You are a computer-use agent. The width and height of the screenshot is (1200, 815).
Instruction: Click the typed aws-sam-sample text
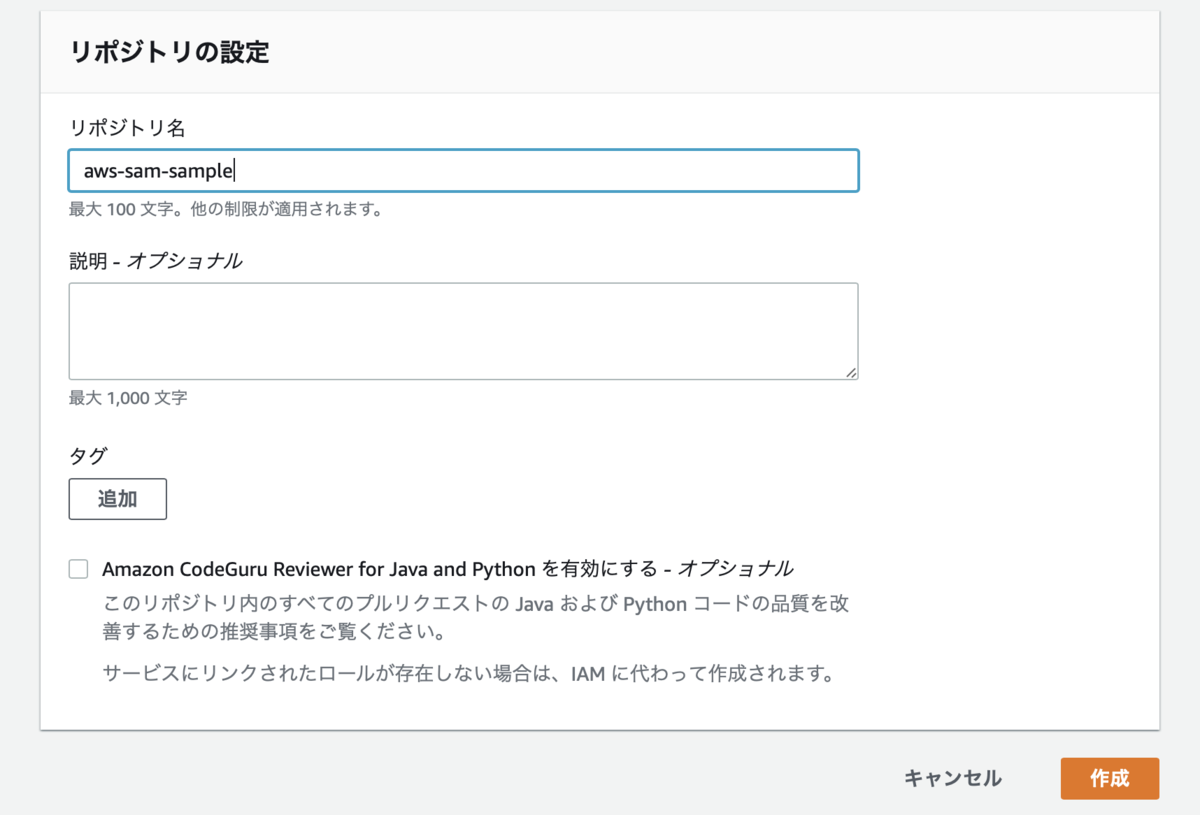(x=158, y=171)
